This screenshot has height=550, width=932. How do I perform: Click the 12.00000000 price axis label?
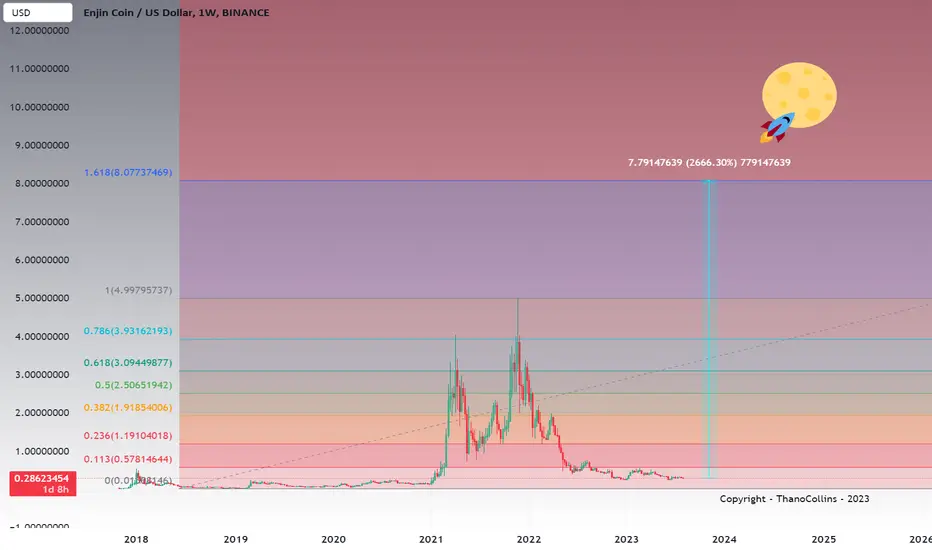(x=39, y=30)
